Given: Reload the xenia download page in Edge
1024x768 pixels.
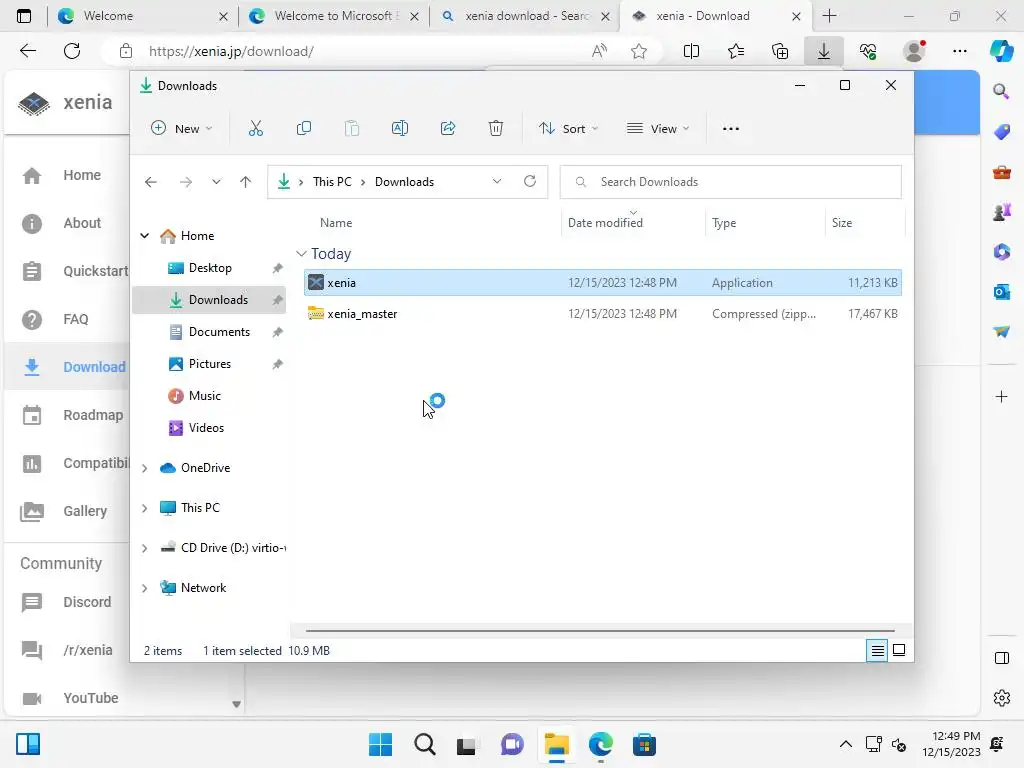Looking at the screenshot, I should coord(72,51).
